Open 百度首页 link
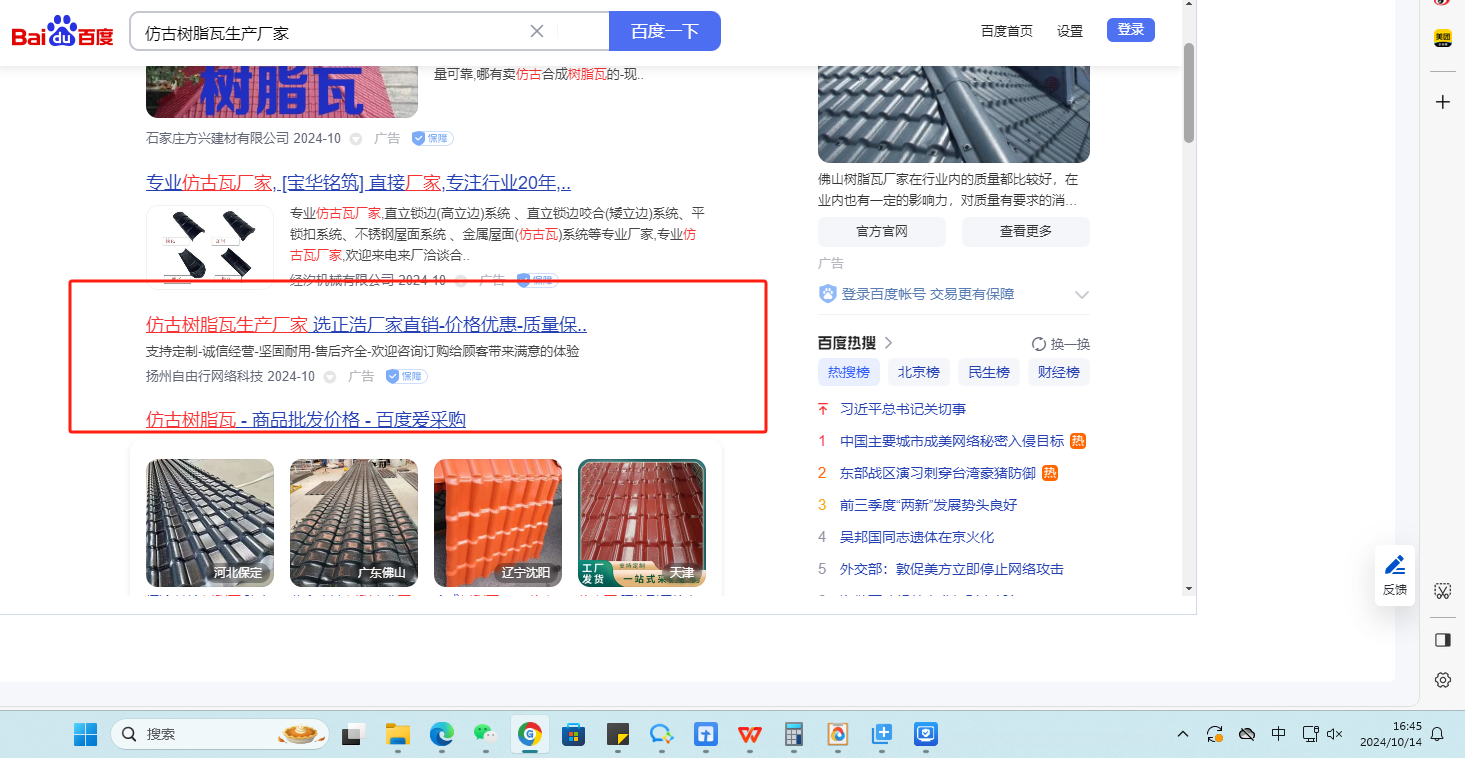Screen dimensions: 1465x758 pyautogui.click(x=1007, y=31)
